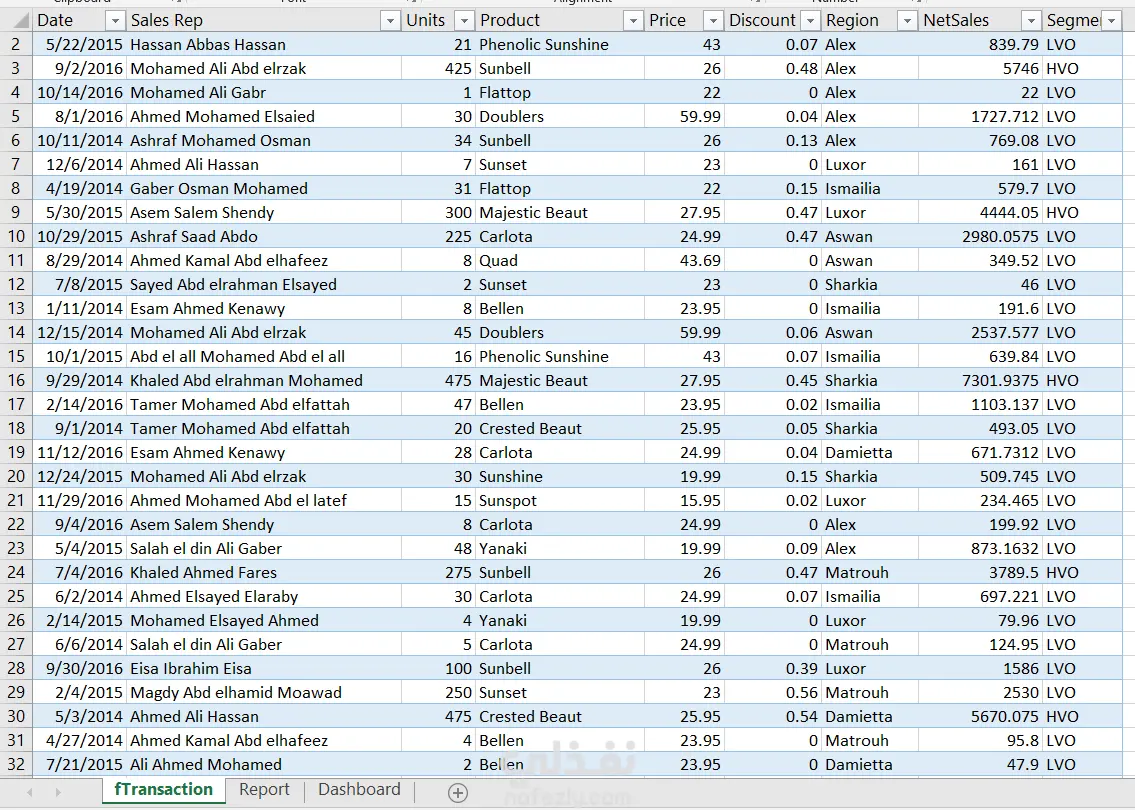The width and height of the screenshot is (1135, 810).
Task: Switch to the Dashboard sheet tab
Action: pos(359,790)
